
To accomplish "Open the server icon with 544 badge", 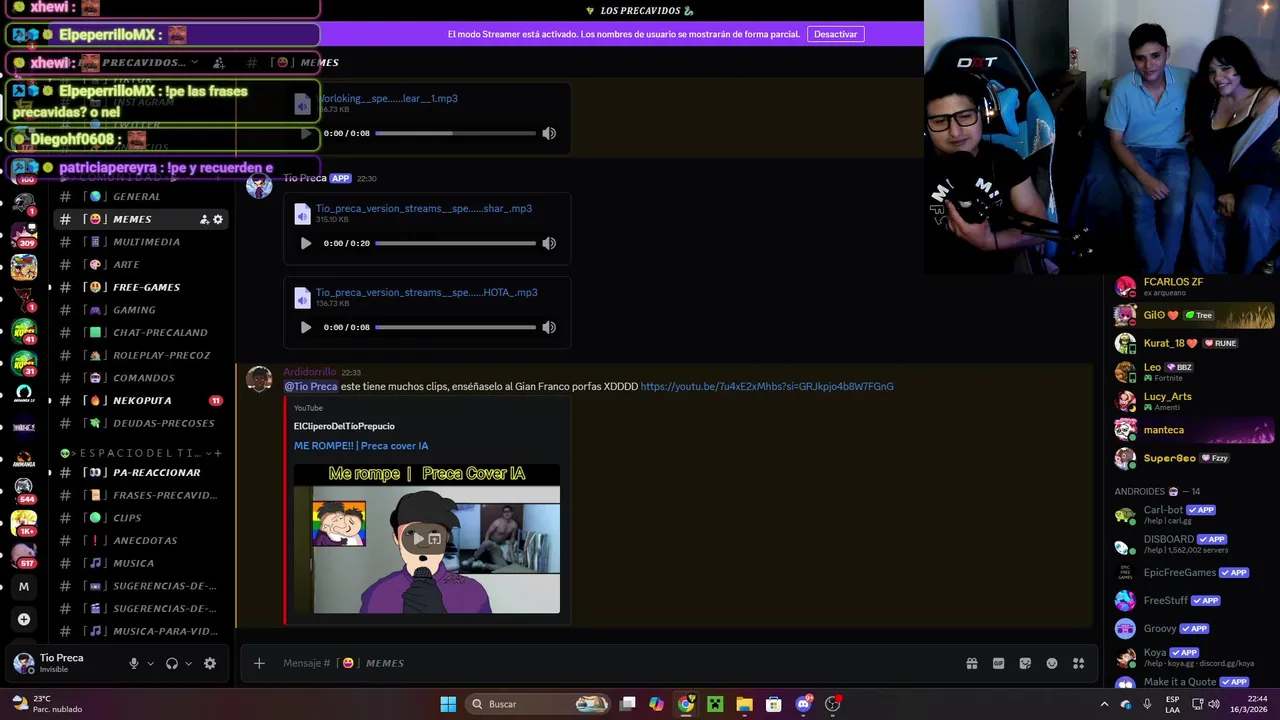I will pos(24,489).
